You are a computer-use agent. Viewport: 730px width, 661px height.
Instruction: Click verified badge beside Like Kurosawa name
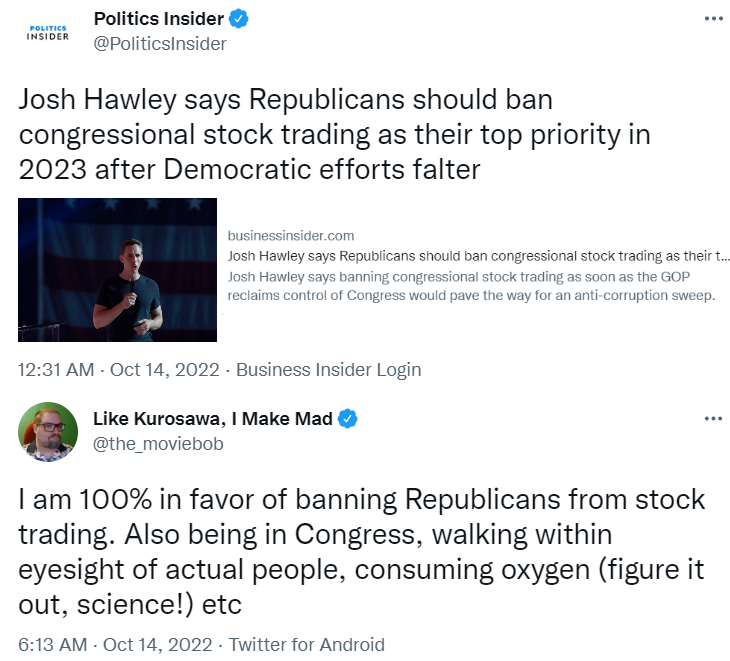(346, 419)
